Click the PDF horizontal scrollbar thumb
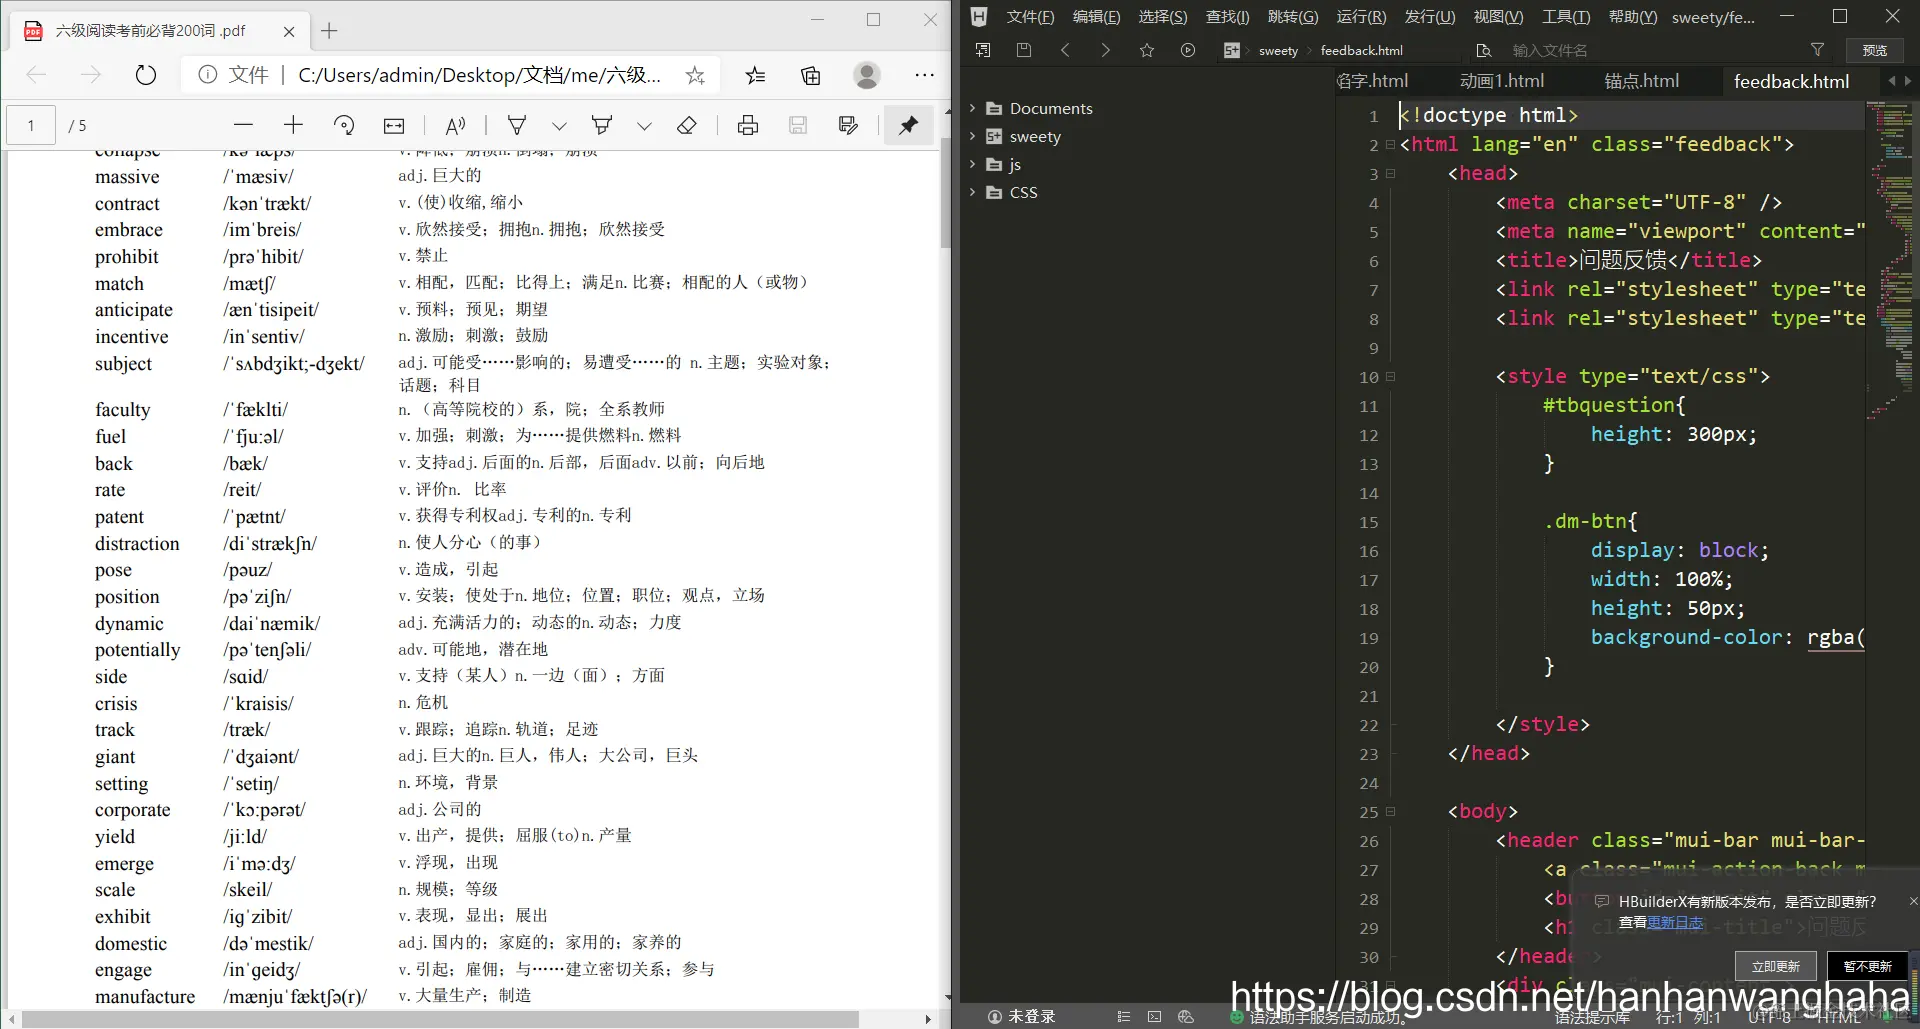Viewport: 1920px width, 1029px height. pos(441,1019)
